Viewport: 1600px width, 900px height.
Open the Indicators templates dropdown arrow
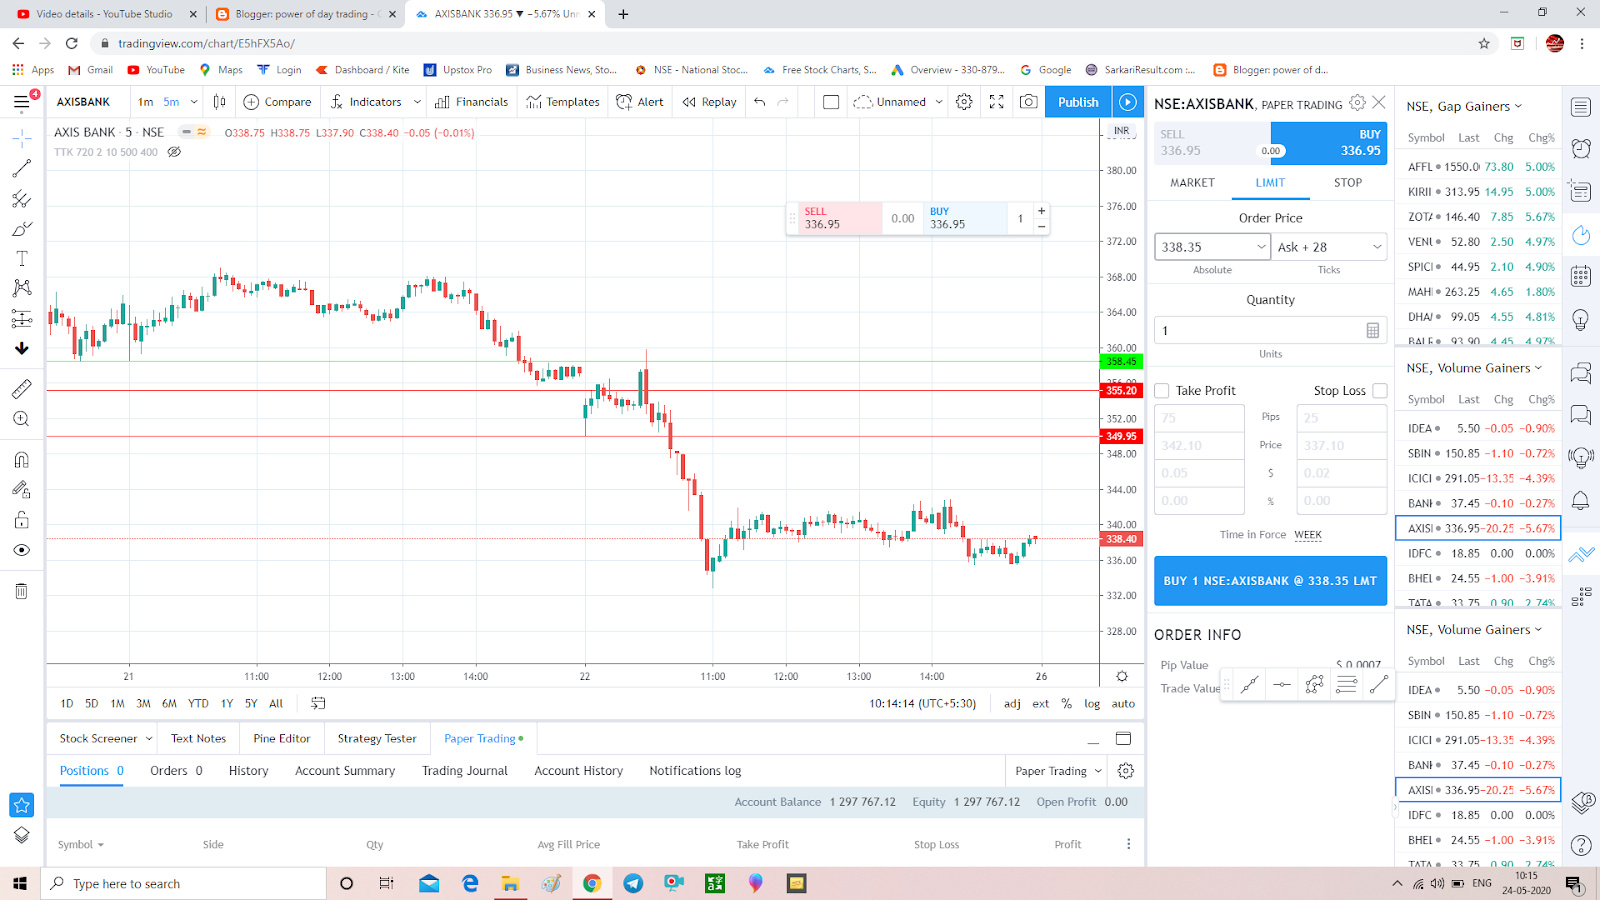(416, 102)
